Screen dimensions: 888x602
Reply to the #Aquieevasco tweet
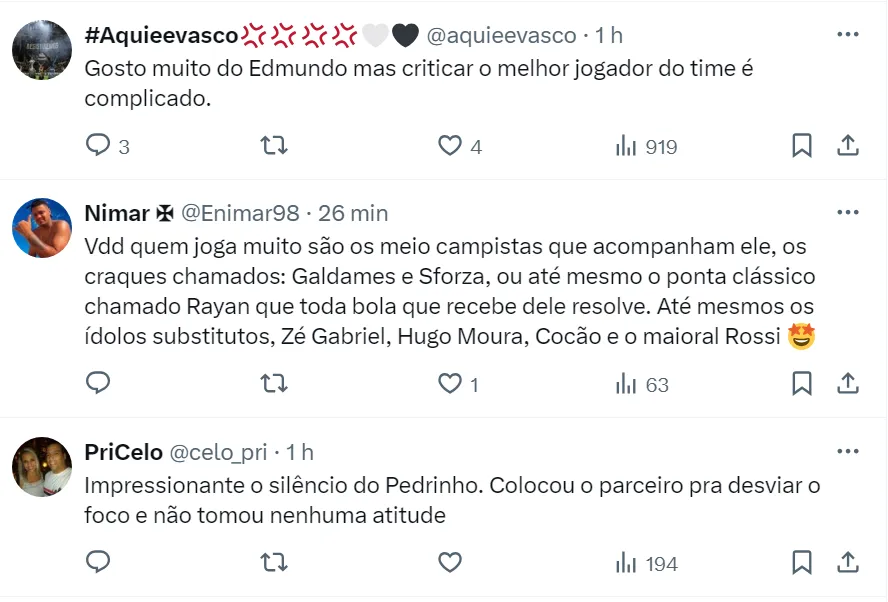(98, 146)
